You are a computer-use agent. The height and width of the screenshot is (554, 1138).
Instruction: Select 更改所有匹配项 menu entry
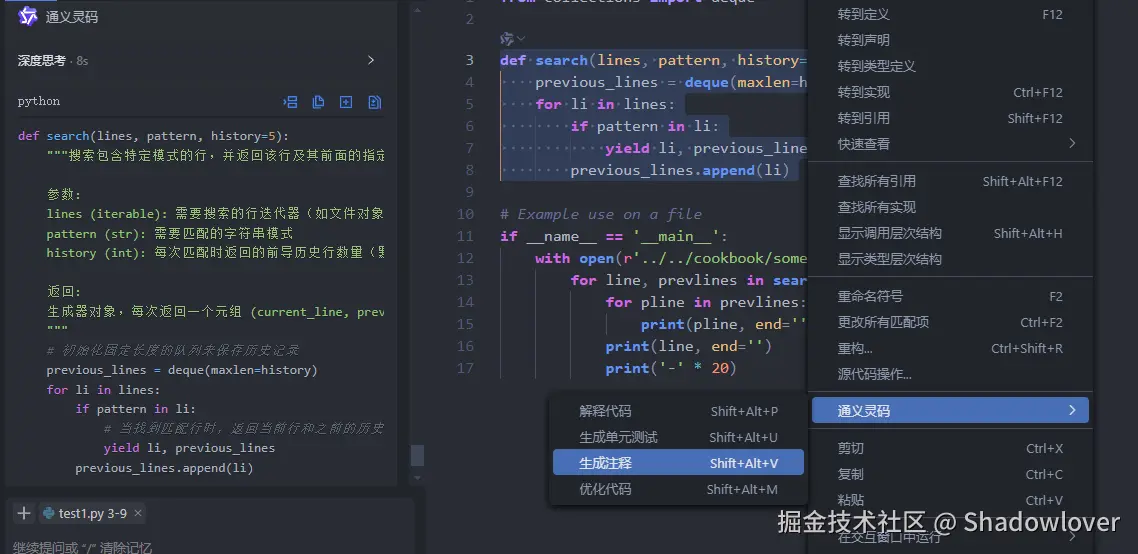(x=949, y=322)
